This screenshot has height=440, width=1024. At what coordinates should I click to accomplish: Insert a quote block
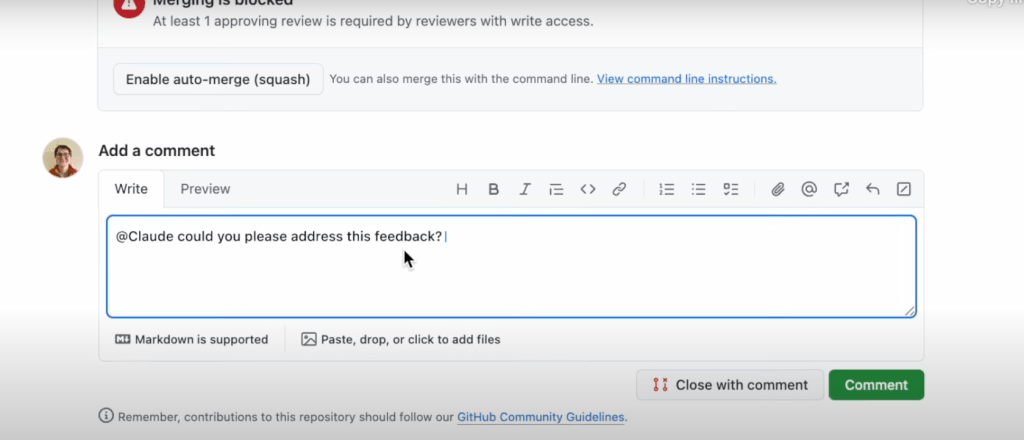pyautogui.click(x=557, y=189)
